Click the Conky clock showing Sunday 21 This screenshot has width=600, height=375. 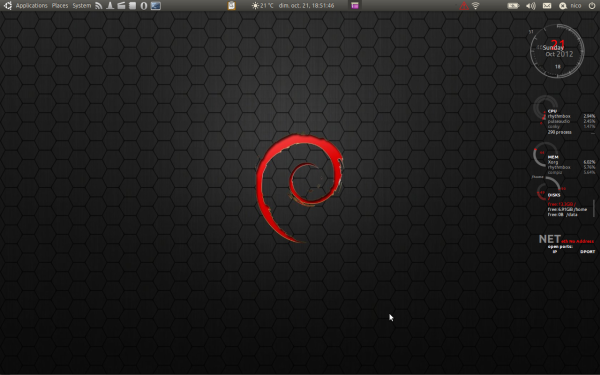(557, 51)
